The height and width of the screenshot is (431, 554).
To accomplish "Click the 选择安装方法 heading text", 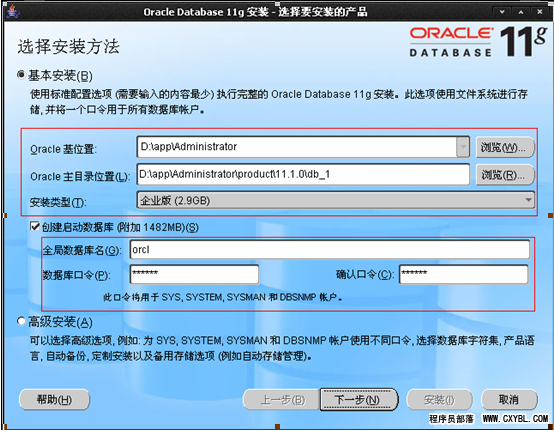I will pos(69,47).
